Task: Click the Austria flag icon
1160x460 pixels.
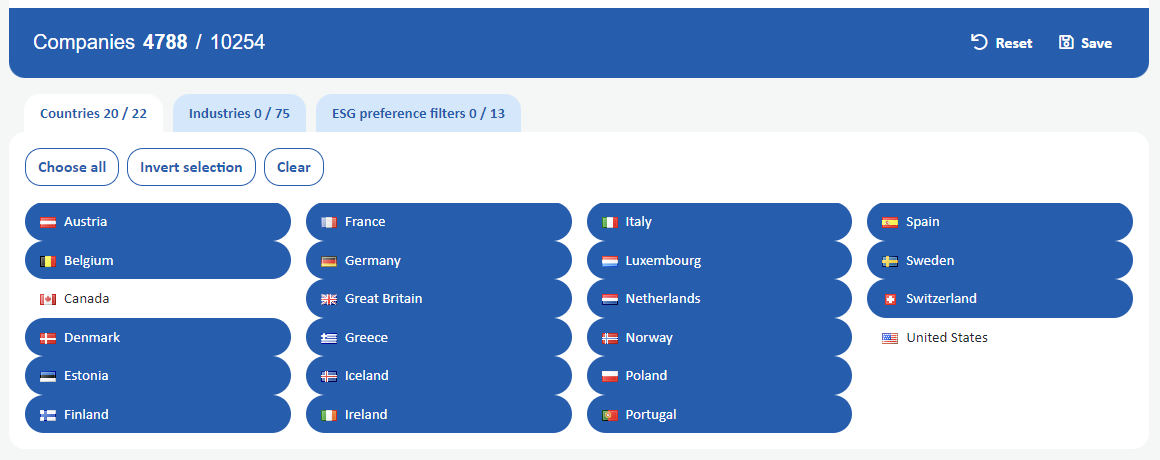Action: click(x=48, y=222)
